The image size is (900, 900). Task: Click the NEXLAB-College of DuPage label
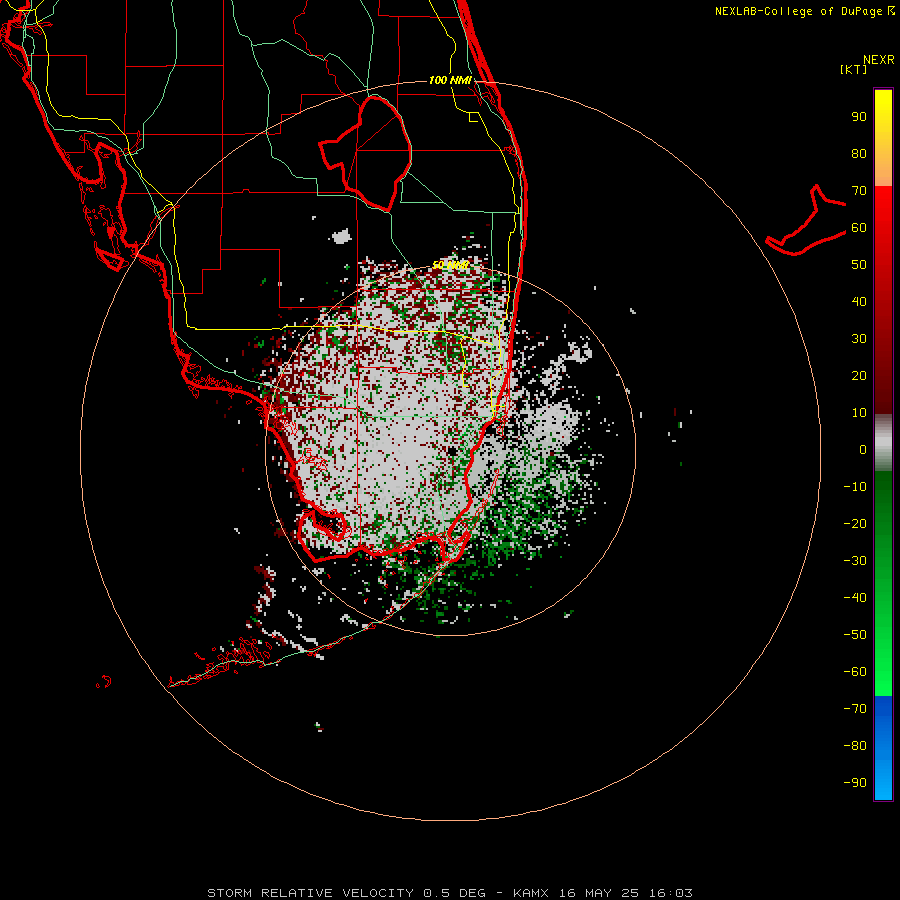coord(804,11)
